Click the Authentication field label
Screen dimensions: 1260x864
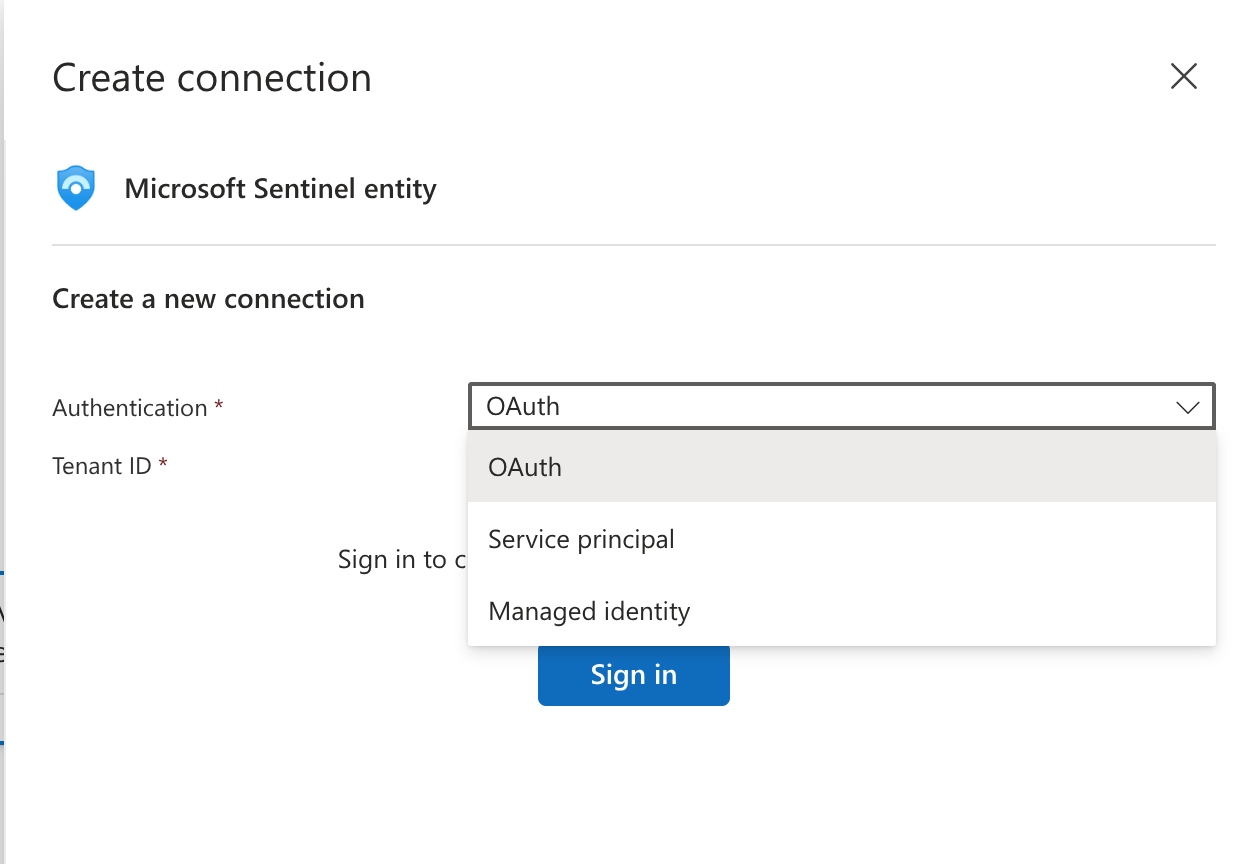pos(129,408)
